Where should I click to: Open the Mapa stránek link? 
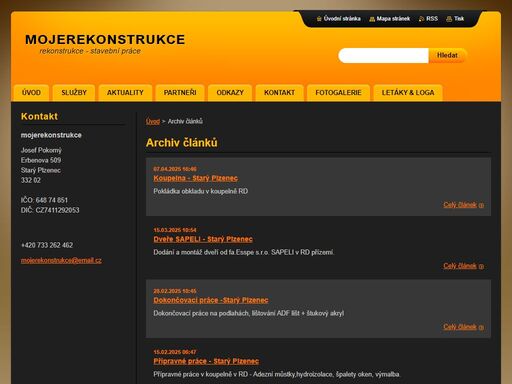pyautogui.click(x=393, y=19)
